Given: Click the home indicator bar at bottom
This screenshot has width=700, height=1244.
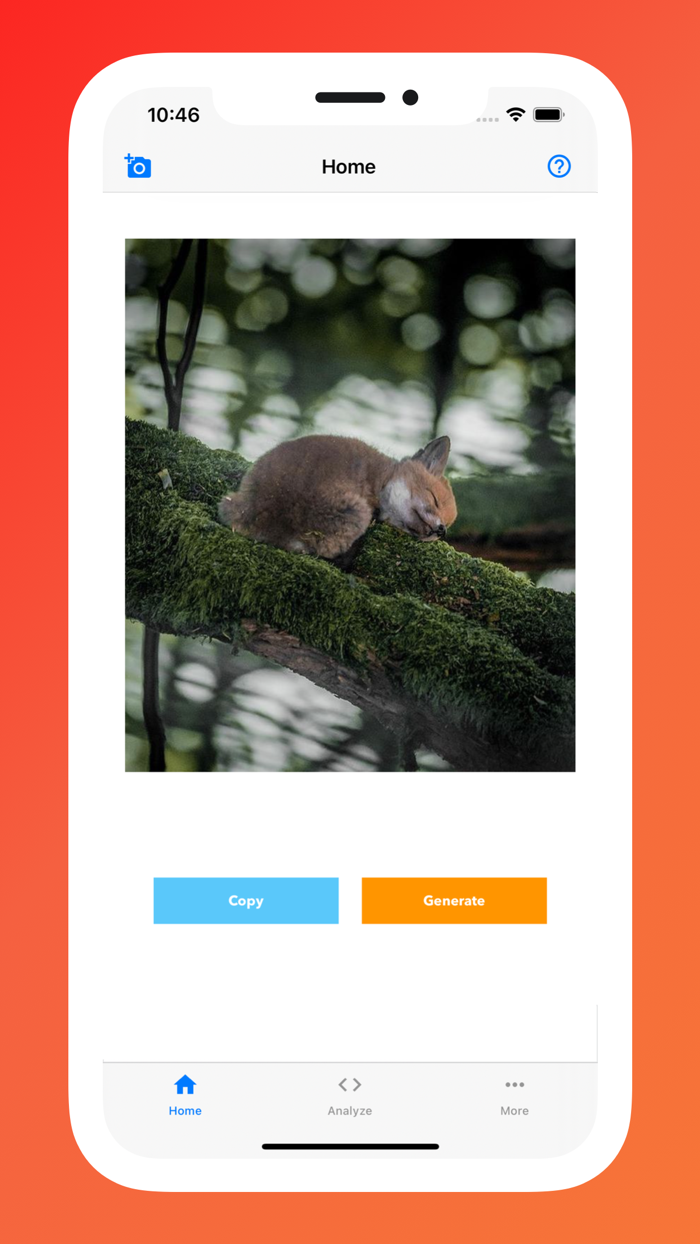Looking at the screenshot, I should [350, 1147].
